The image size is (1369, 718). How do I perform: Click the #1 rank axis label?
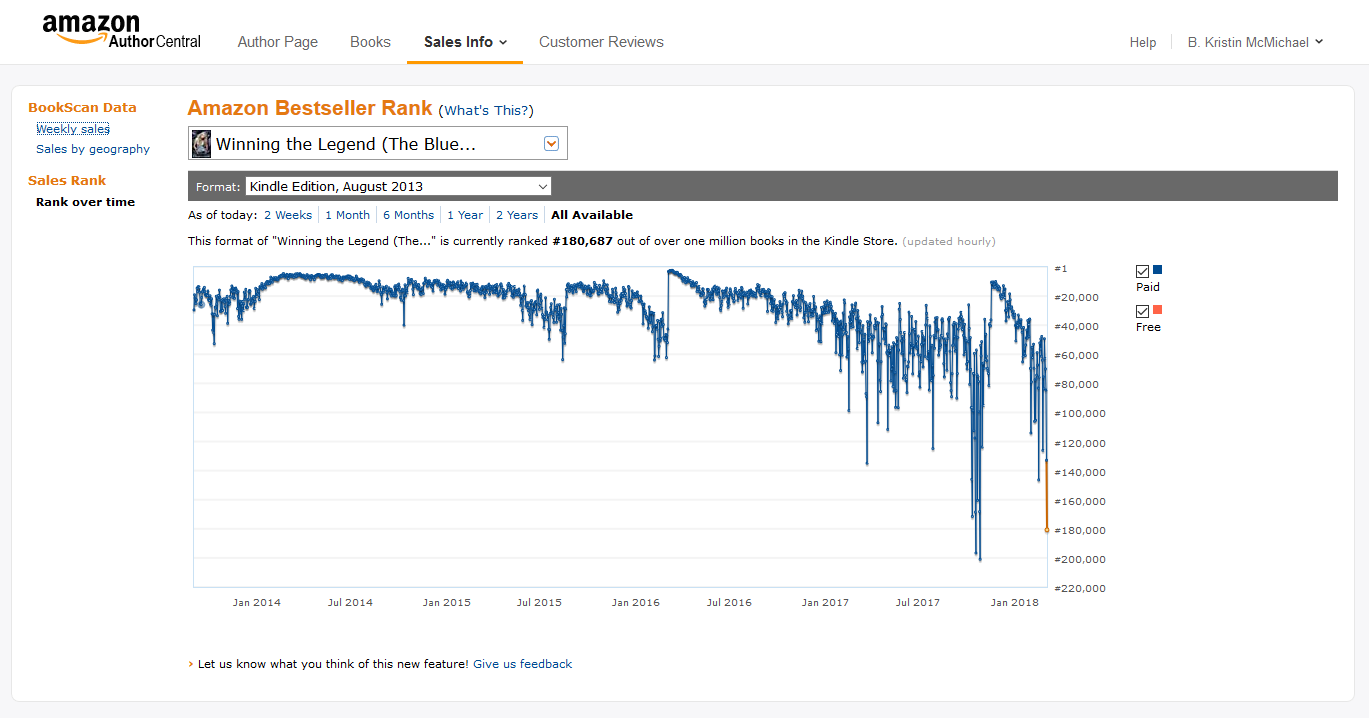[x=1061, y=268]
